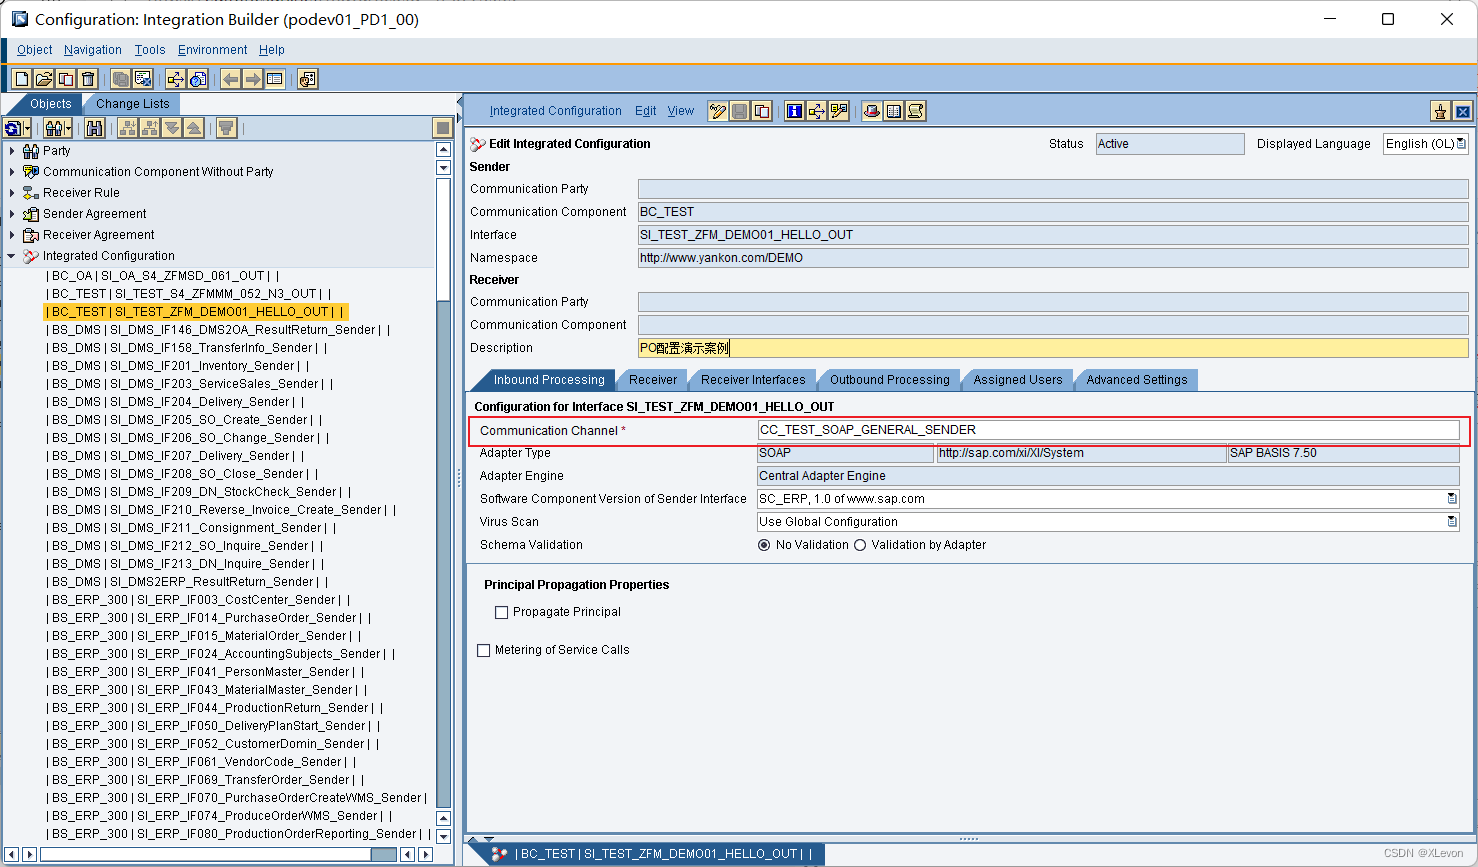Save the integrated configuration with the disk icon
The image size is (1478, 867).
click(740, 111)
